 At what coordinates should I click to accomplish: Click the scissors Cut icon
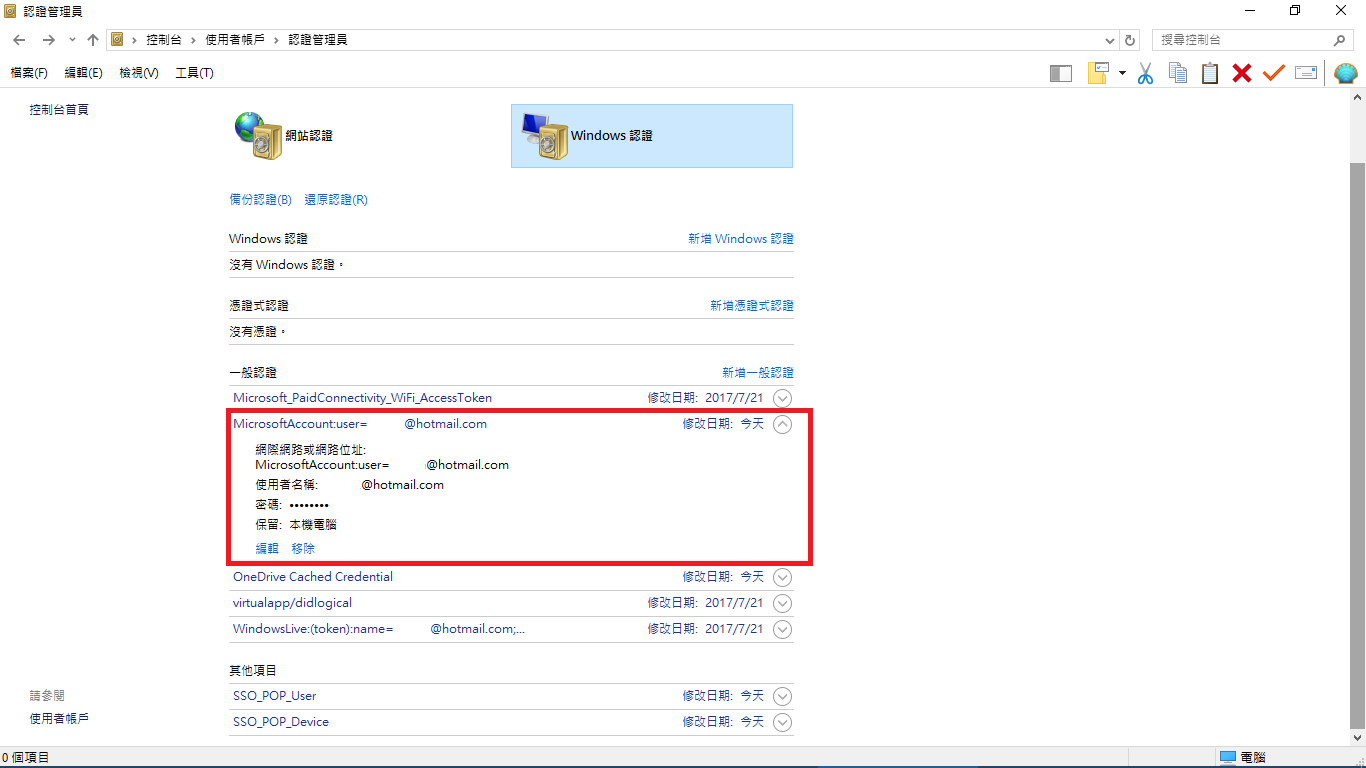tap(1146, 73)
